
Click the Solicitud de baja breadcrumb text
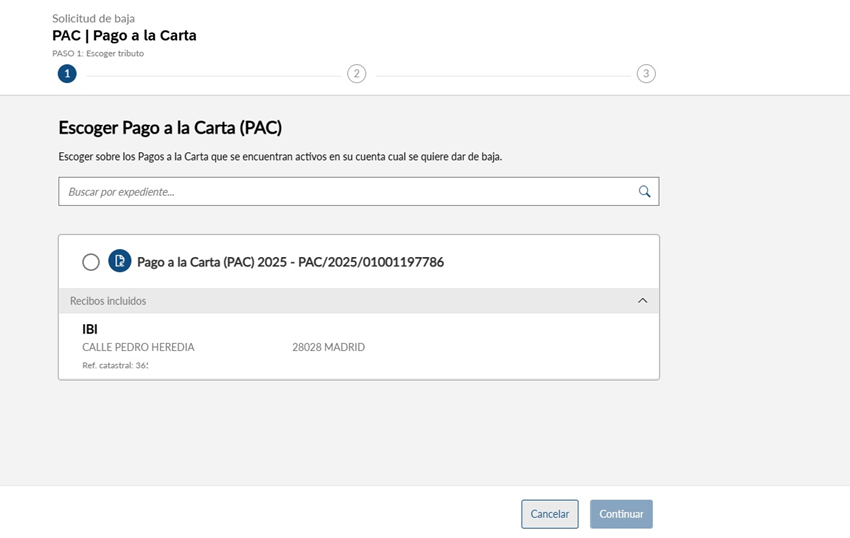[93, 18]
